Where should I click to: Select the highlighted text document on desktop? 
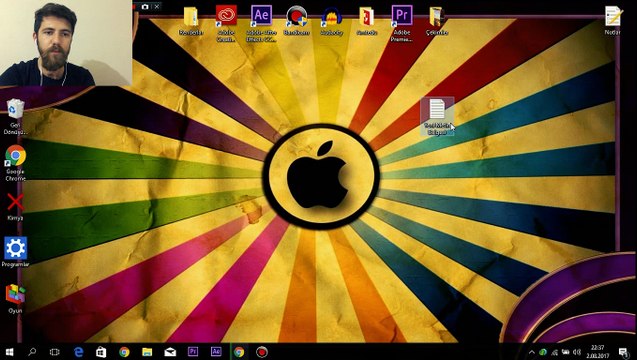point(437,117)
